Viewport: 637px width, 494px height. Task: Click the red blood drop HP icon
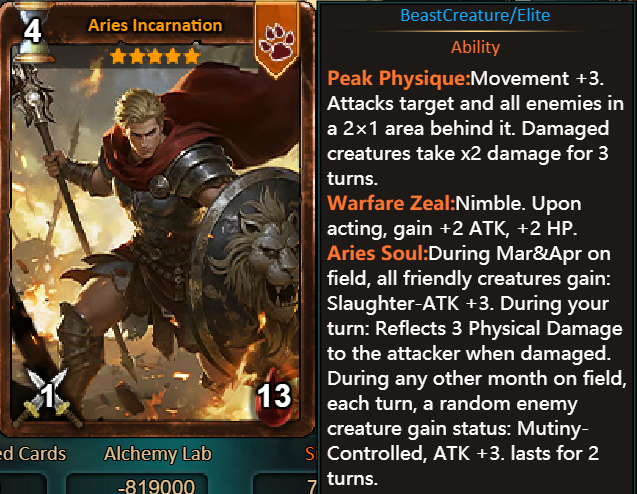pos(274,396)
